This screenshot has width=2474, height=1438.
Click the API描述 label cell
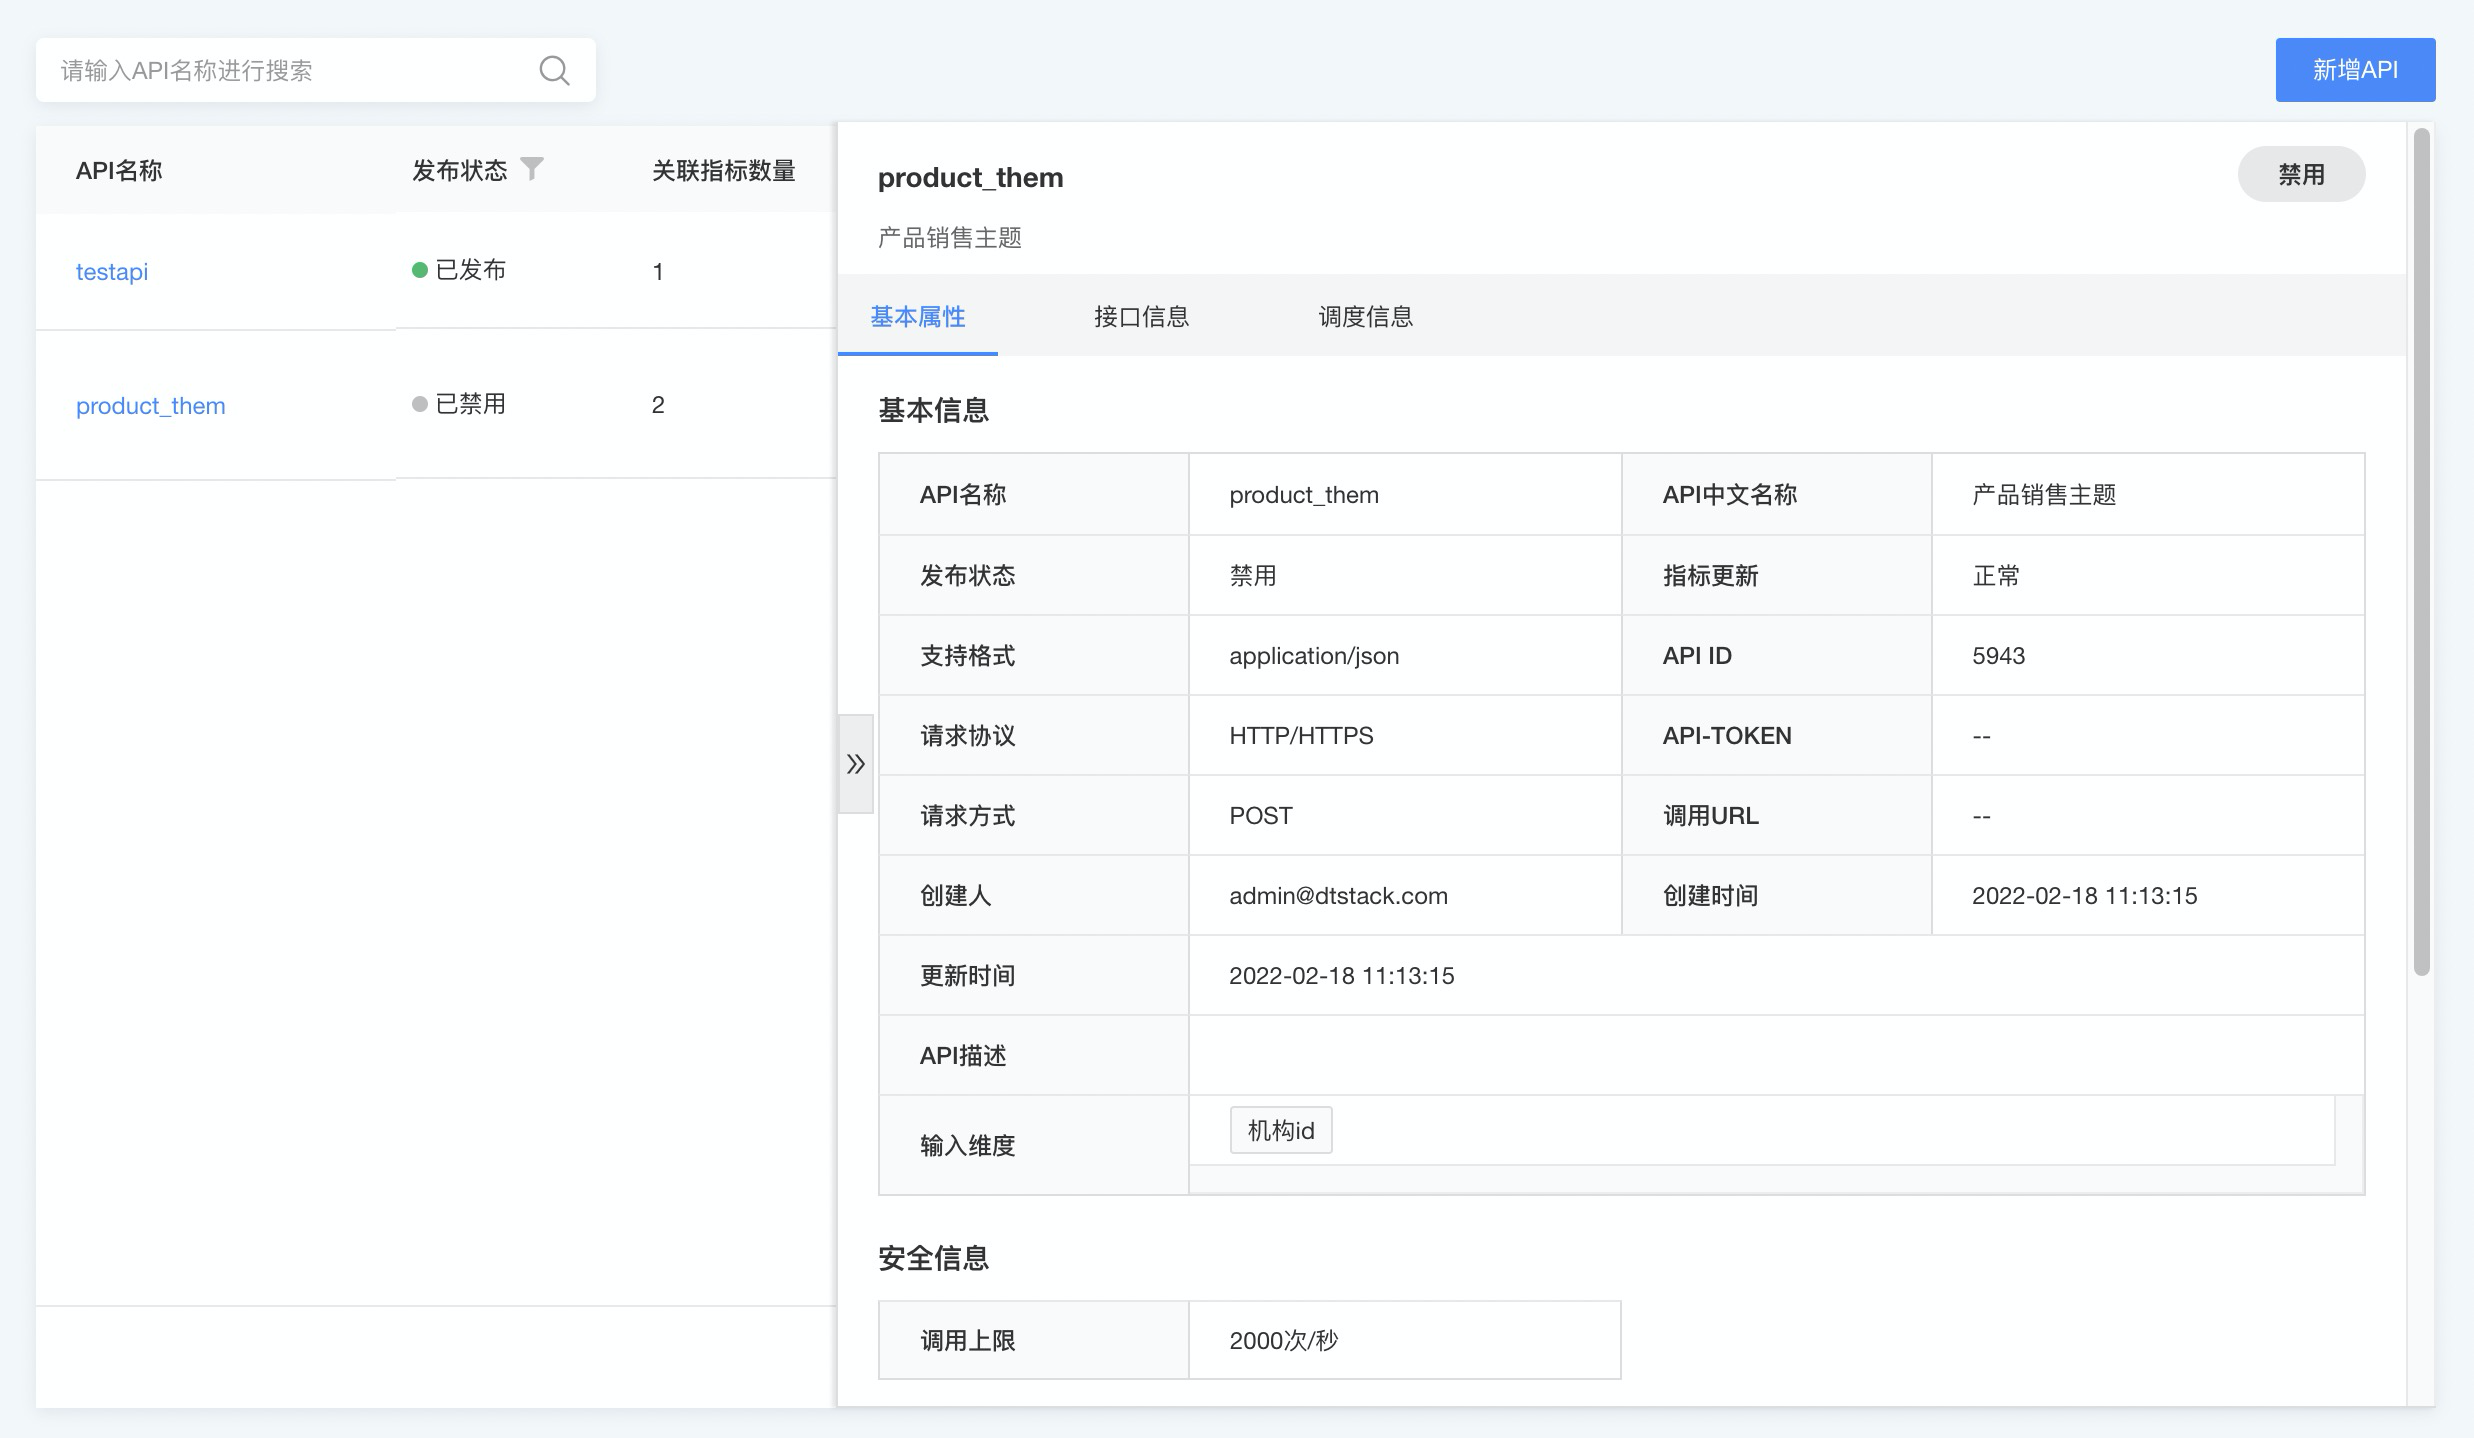1033,1055
